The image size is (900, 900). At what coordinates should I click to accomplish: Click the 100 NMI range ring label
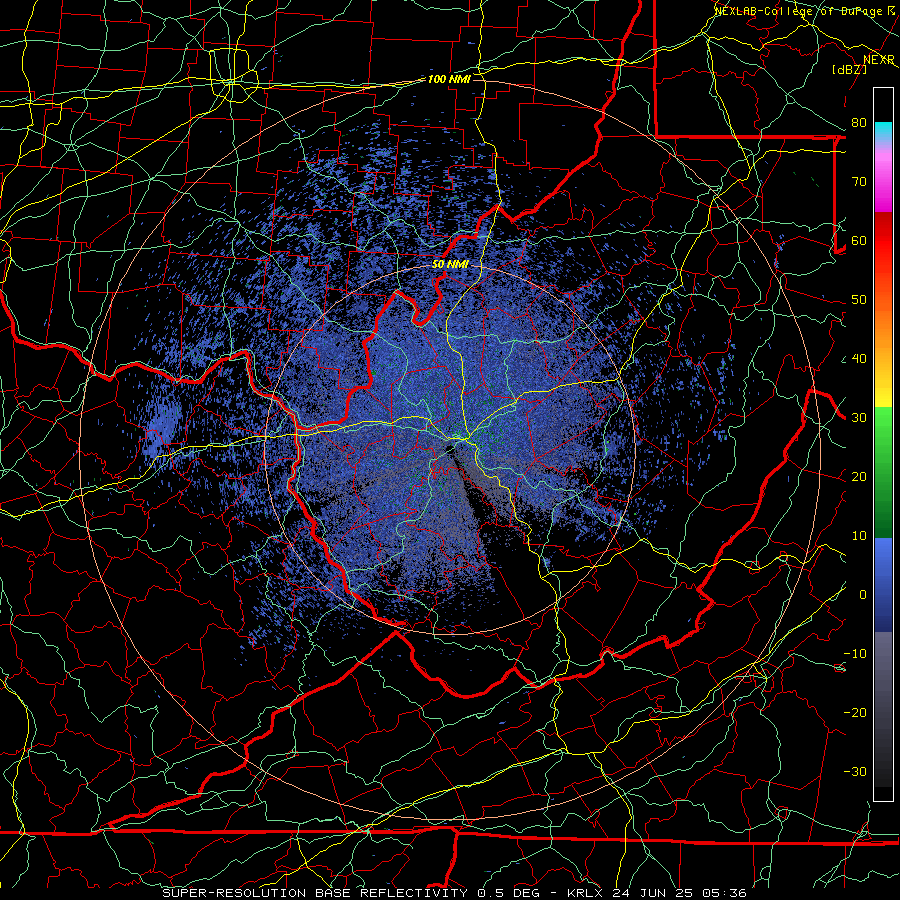(449, 79)
